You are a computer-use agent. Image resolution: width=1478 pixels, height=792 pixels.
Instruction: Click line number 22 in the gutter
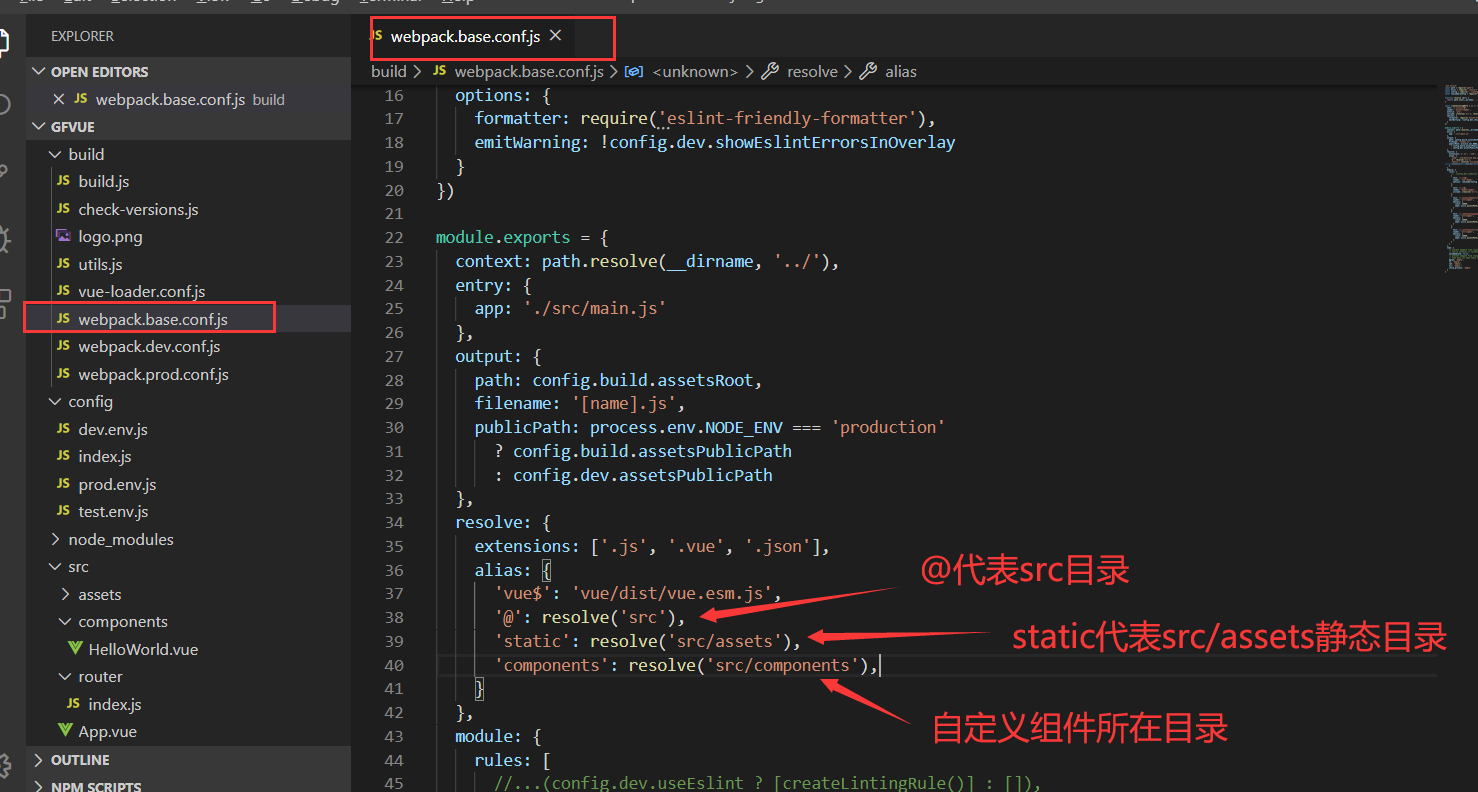(393, 237)
